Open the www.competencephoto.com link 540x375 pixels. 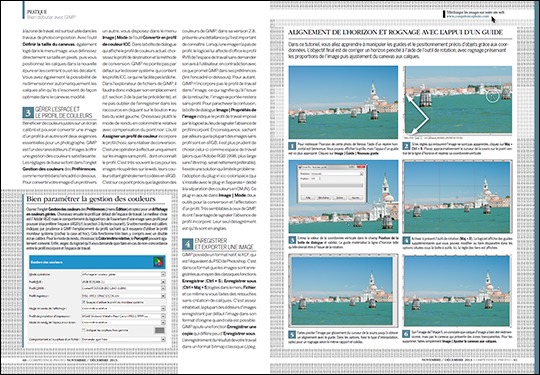[468, 16]
